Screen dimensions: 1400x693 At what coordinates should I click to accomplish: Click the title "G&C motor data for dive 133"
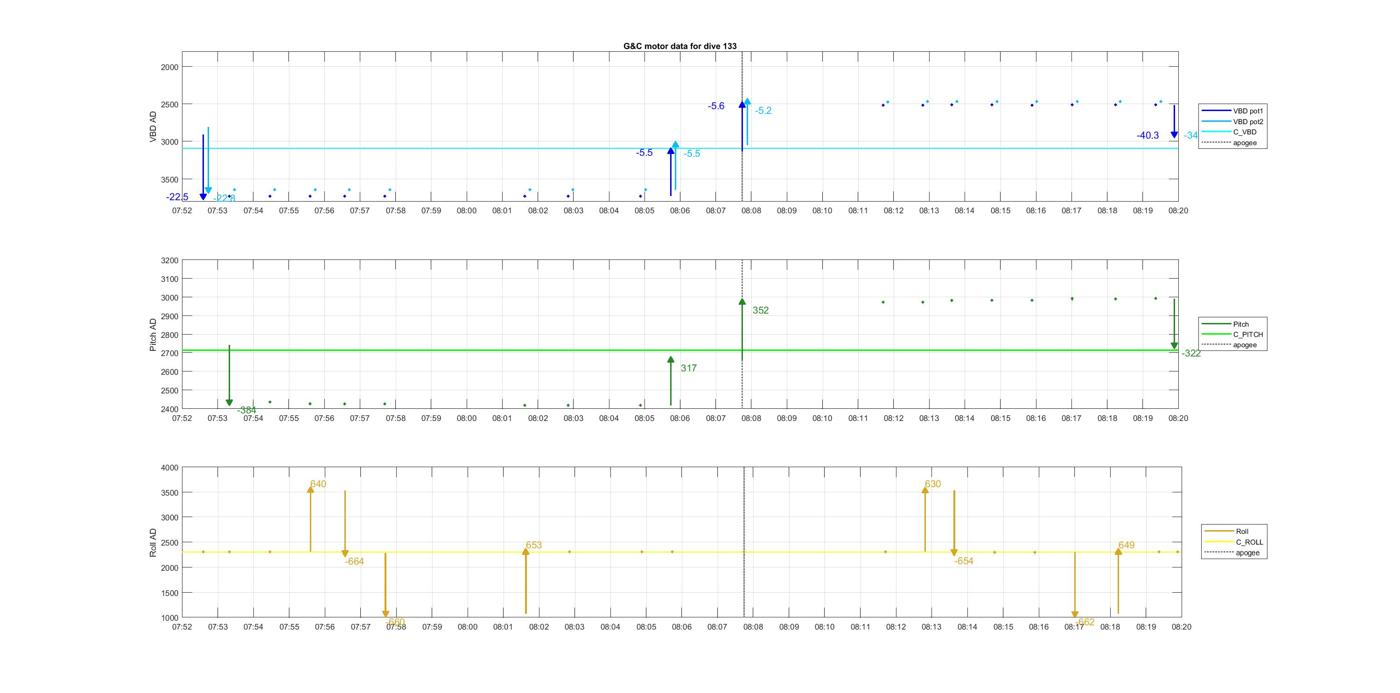coord(680,46)
